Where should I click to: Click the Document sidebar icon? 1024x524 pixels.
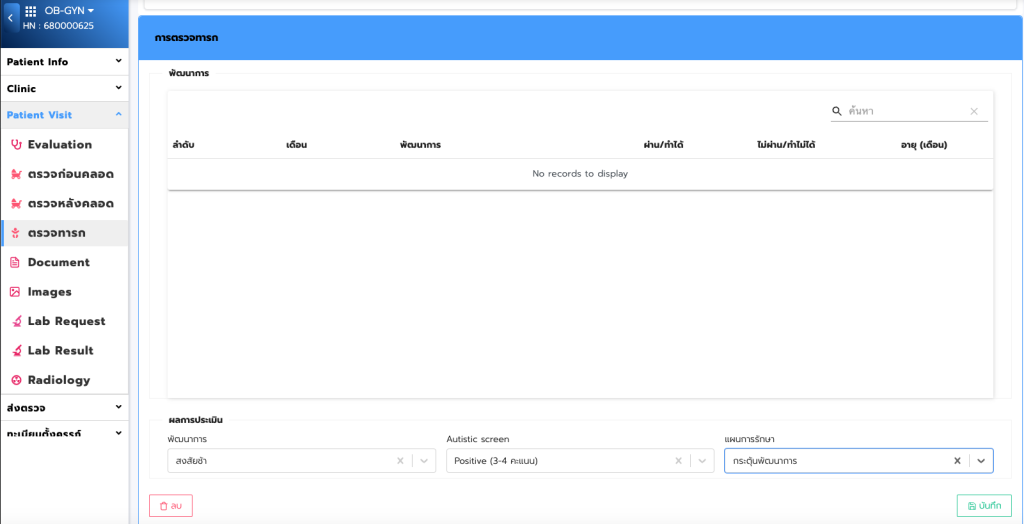(15, 263)
